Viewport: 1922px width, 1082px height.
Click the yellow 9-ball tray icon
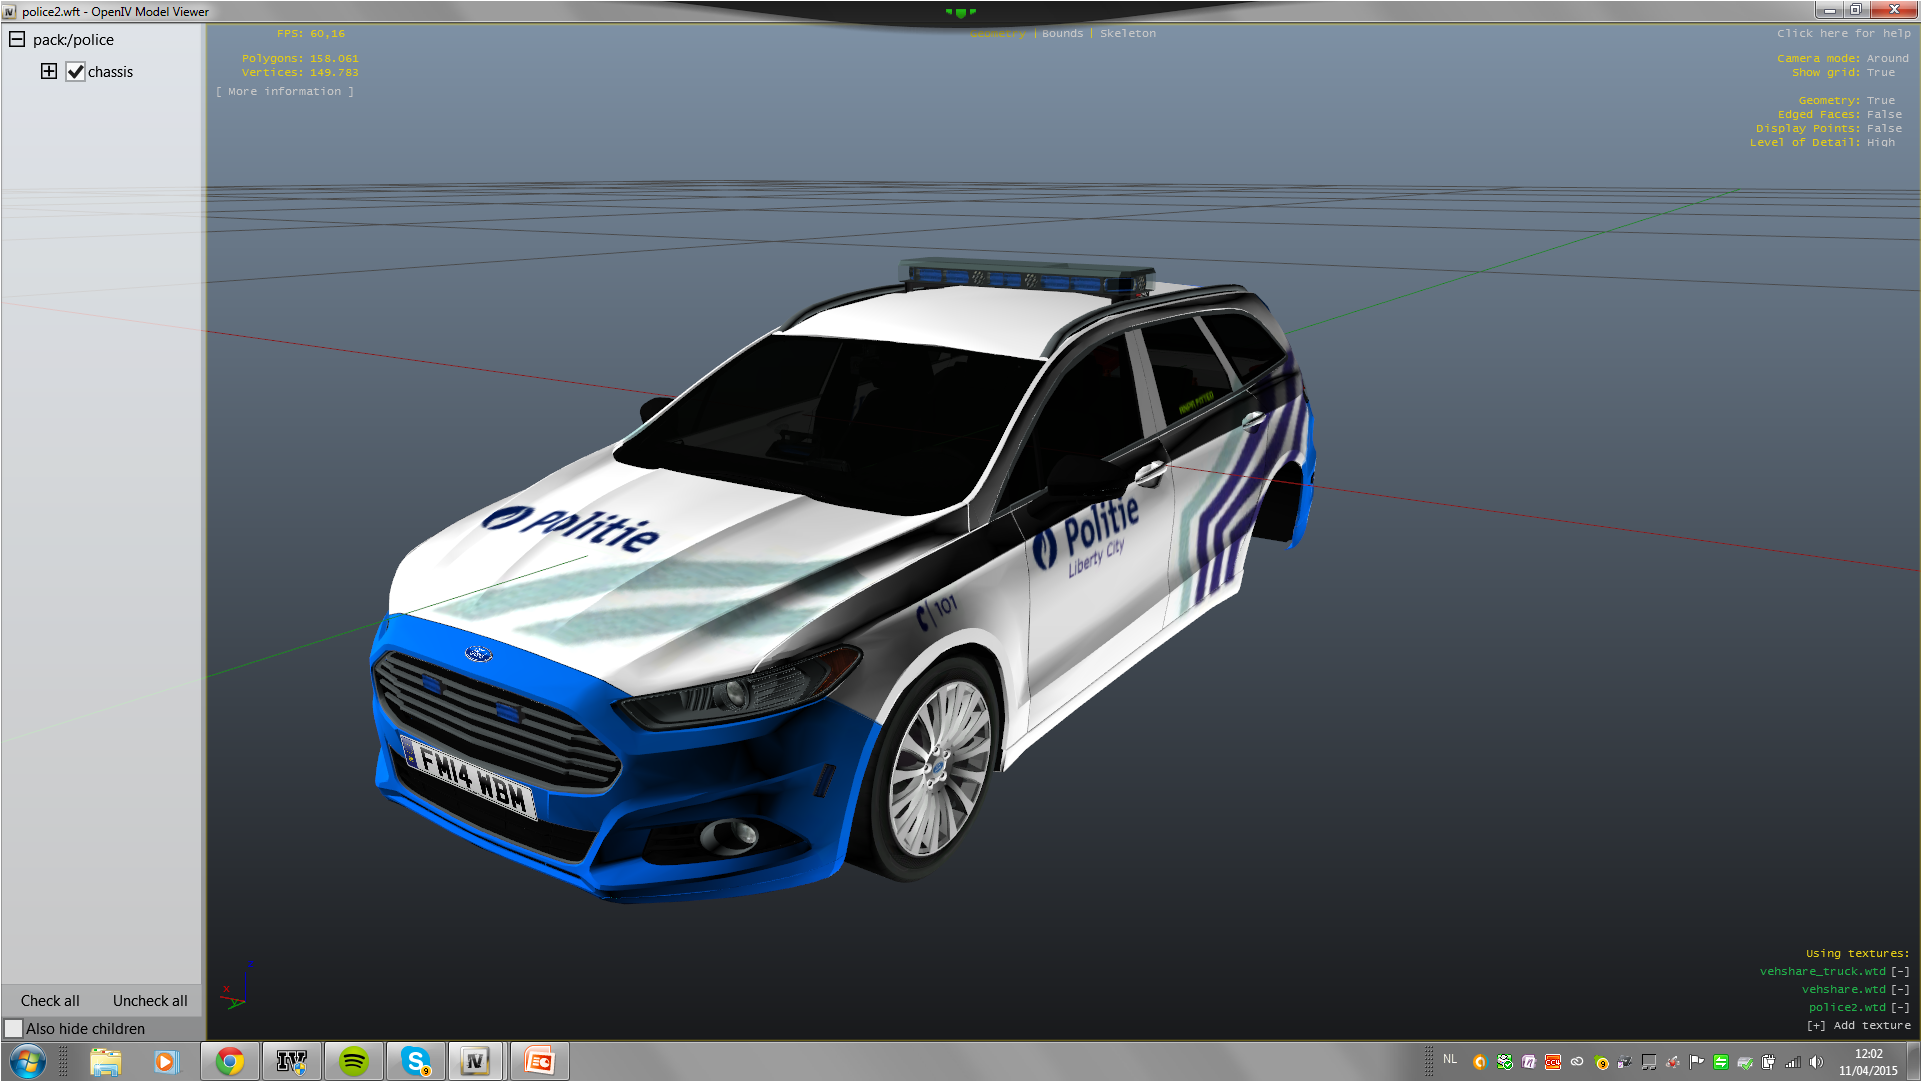coord(1601,1062)
